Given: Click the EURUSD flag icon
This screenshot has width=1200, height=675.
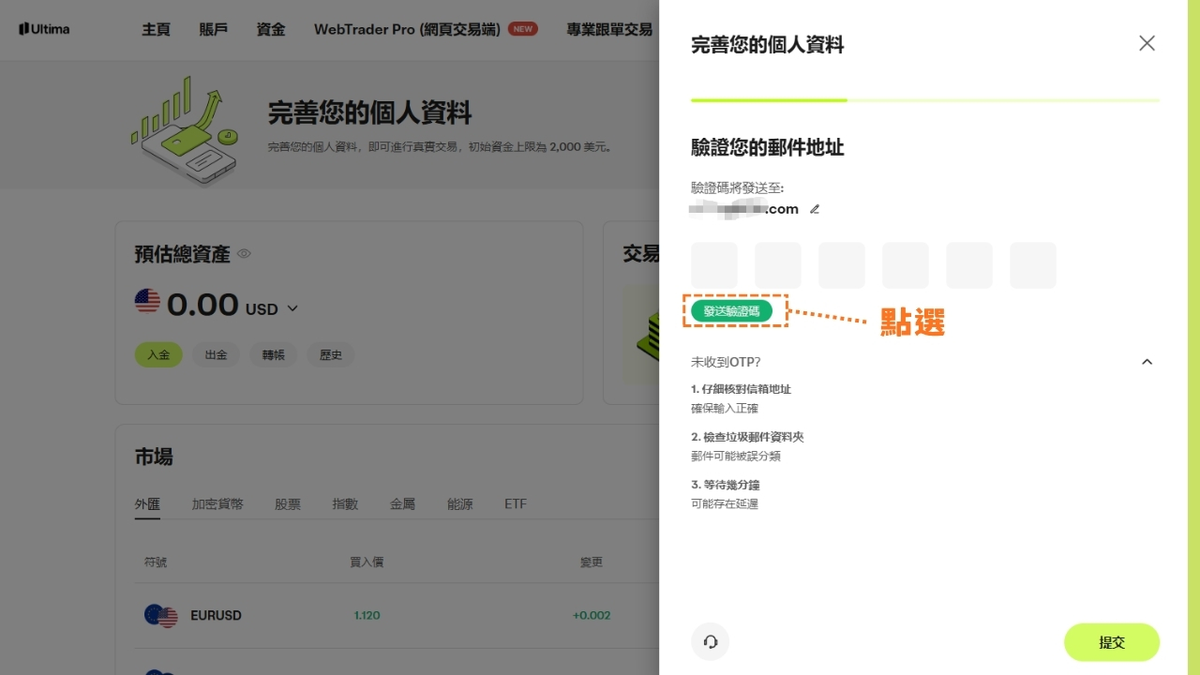Looking at the screenshot, I should (160, 616).
